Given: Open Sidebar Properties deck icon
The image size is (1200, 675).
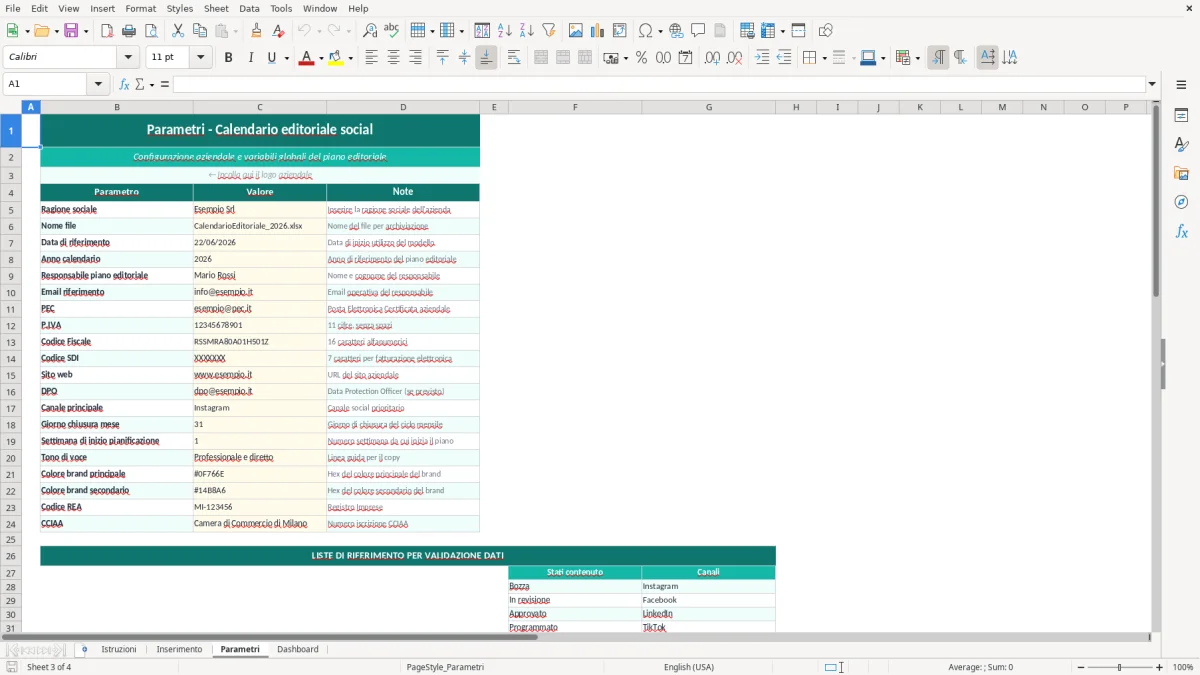Looking at the screenshot, I should click(1181, 116).
